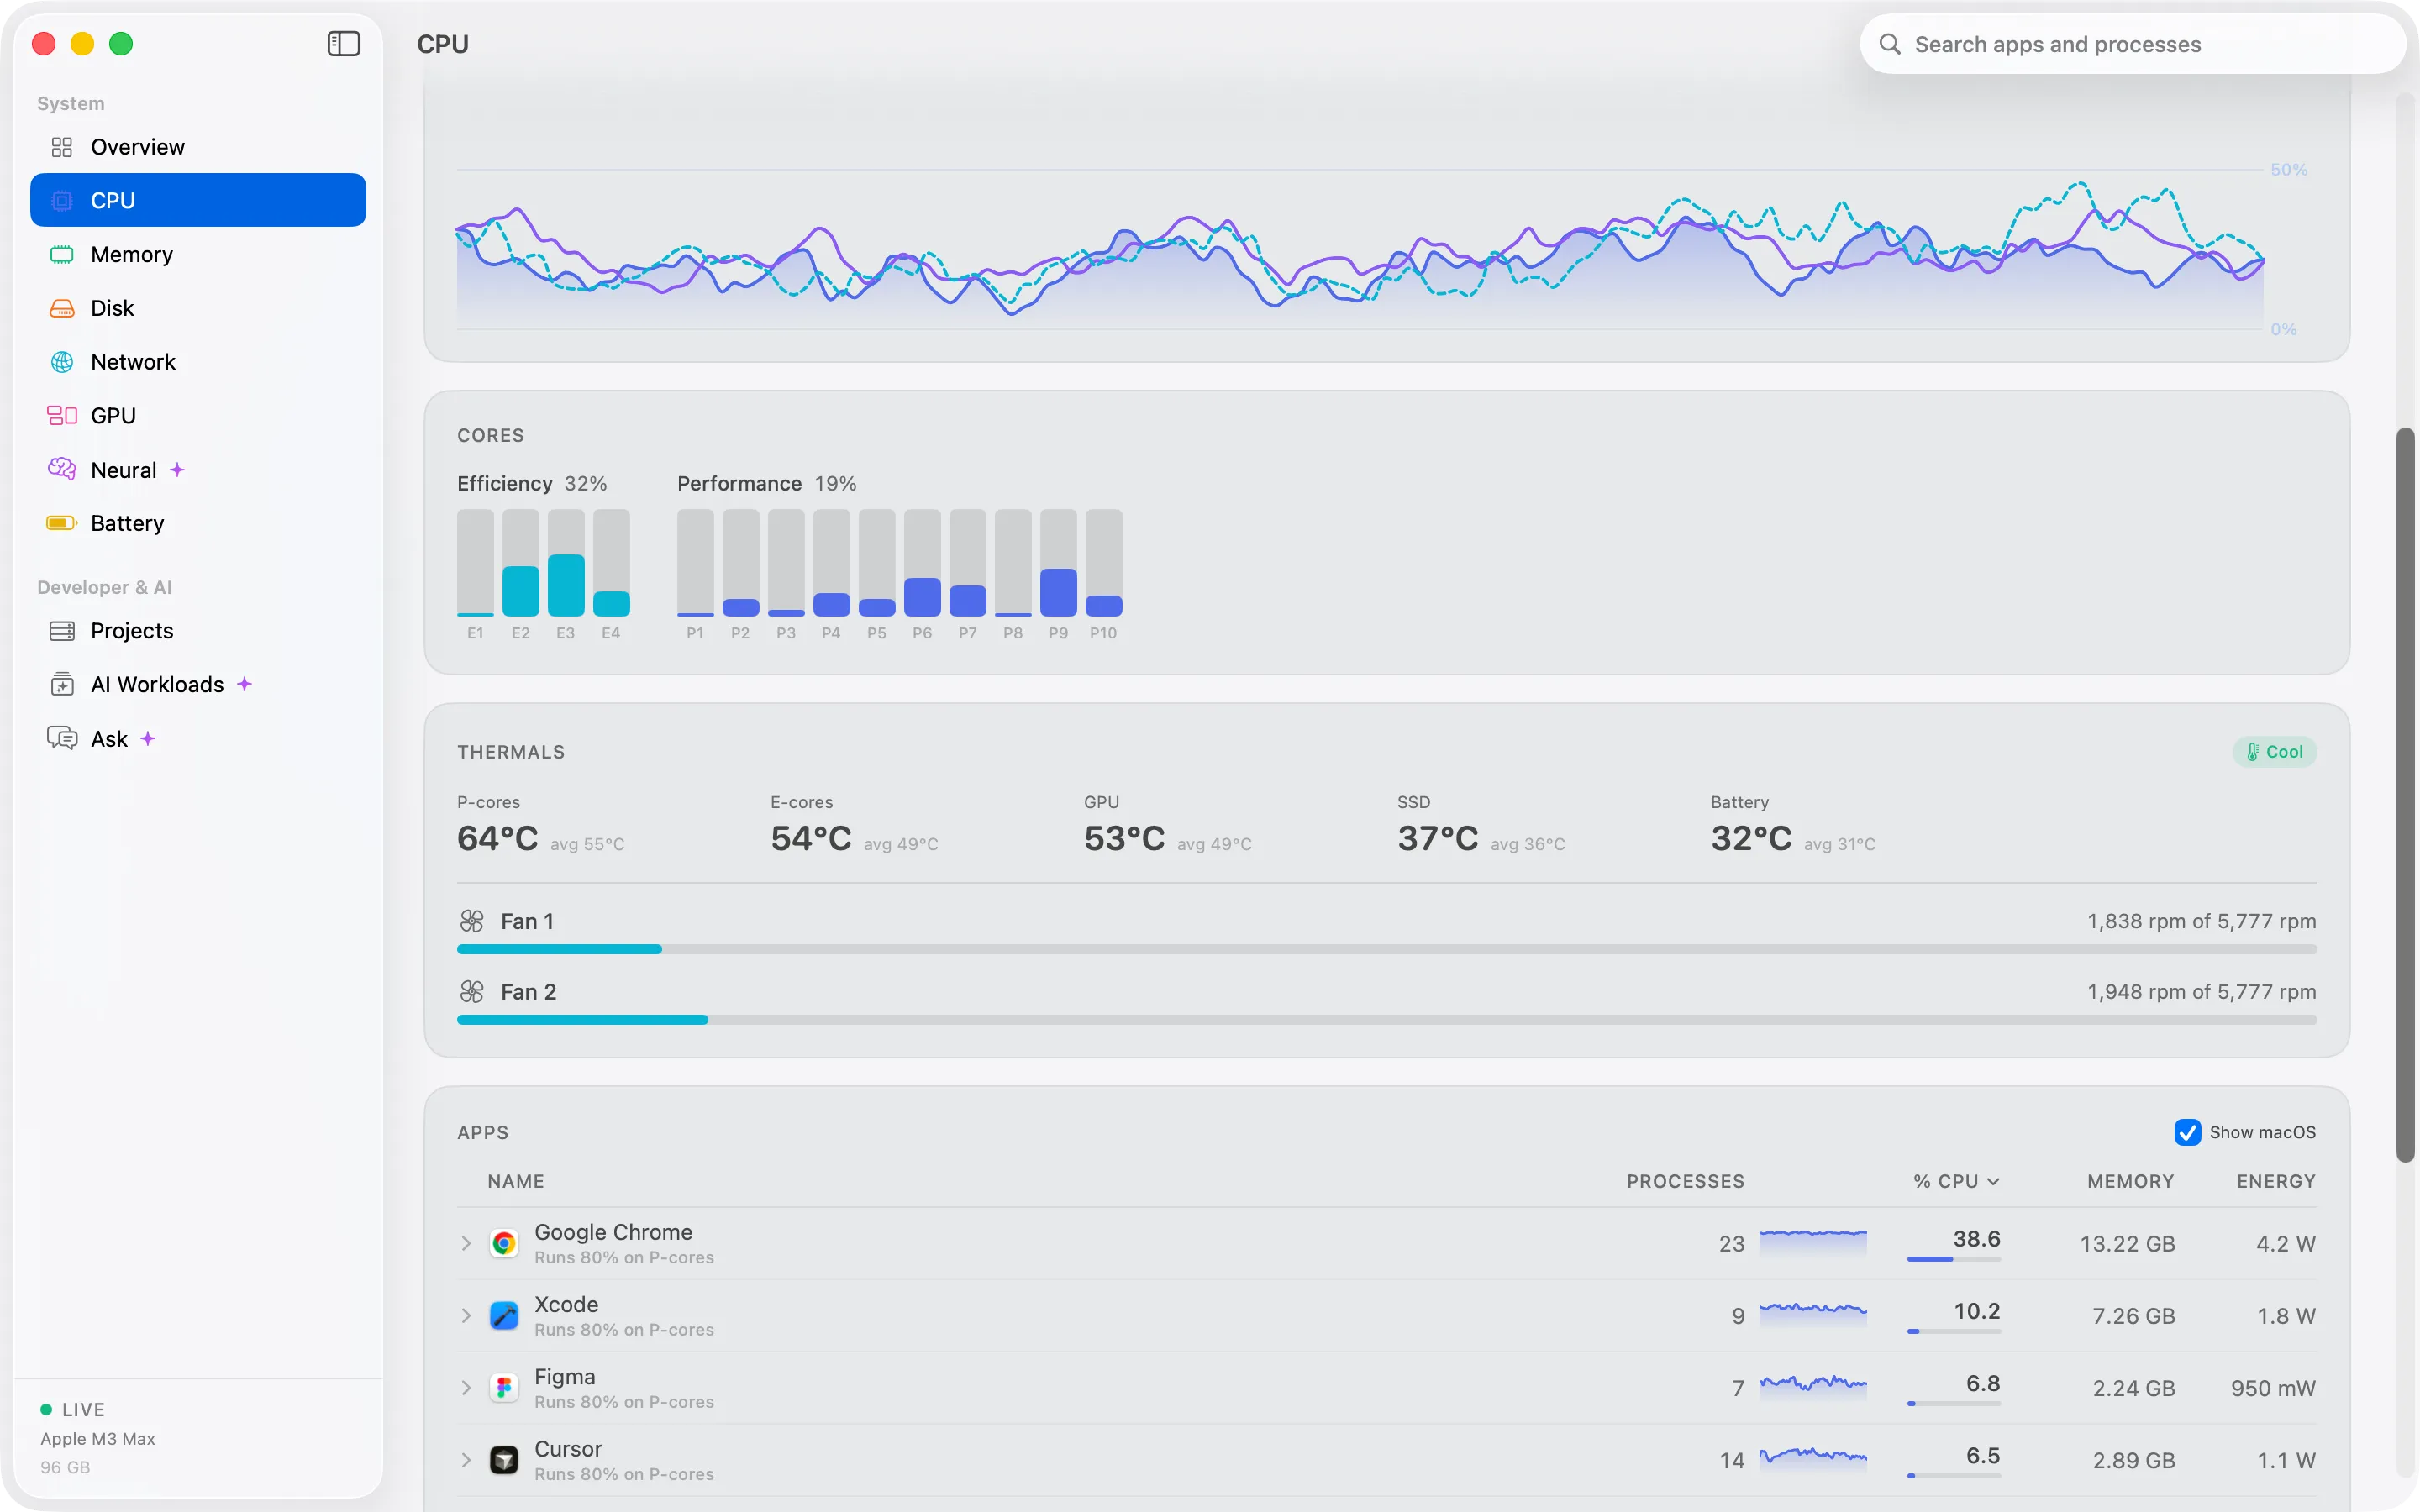Click the GPU 53°C temperature reading
This screenshot has height=1512, width=2420.
[x=1125, y=838]
